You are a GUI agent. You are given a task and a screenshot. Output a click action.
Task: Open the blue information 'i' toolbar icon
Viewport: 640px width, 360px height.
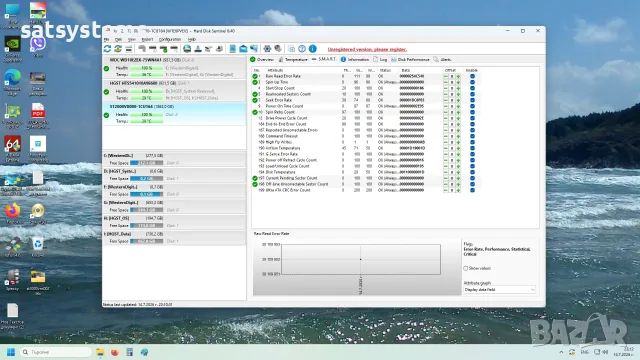(x=313, y=49)
